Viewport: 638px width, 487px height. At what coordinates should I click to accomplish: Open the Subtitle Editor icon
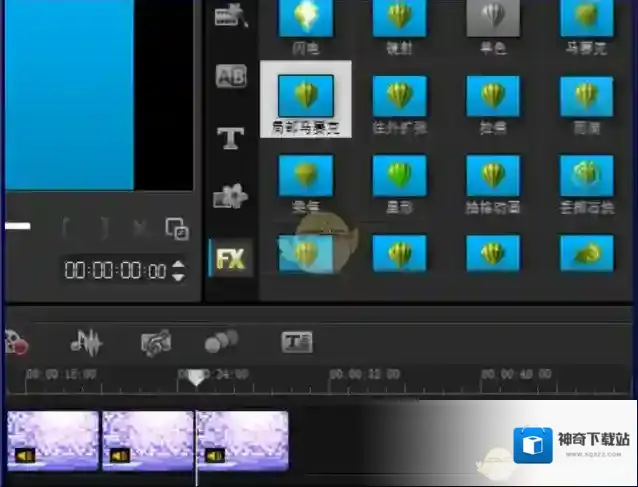pyautogui.click(x=297, y=343)
